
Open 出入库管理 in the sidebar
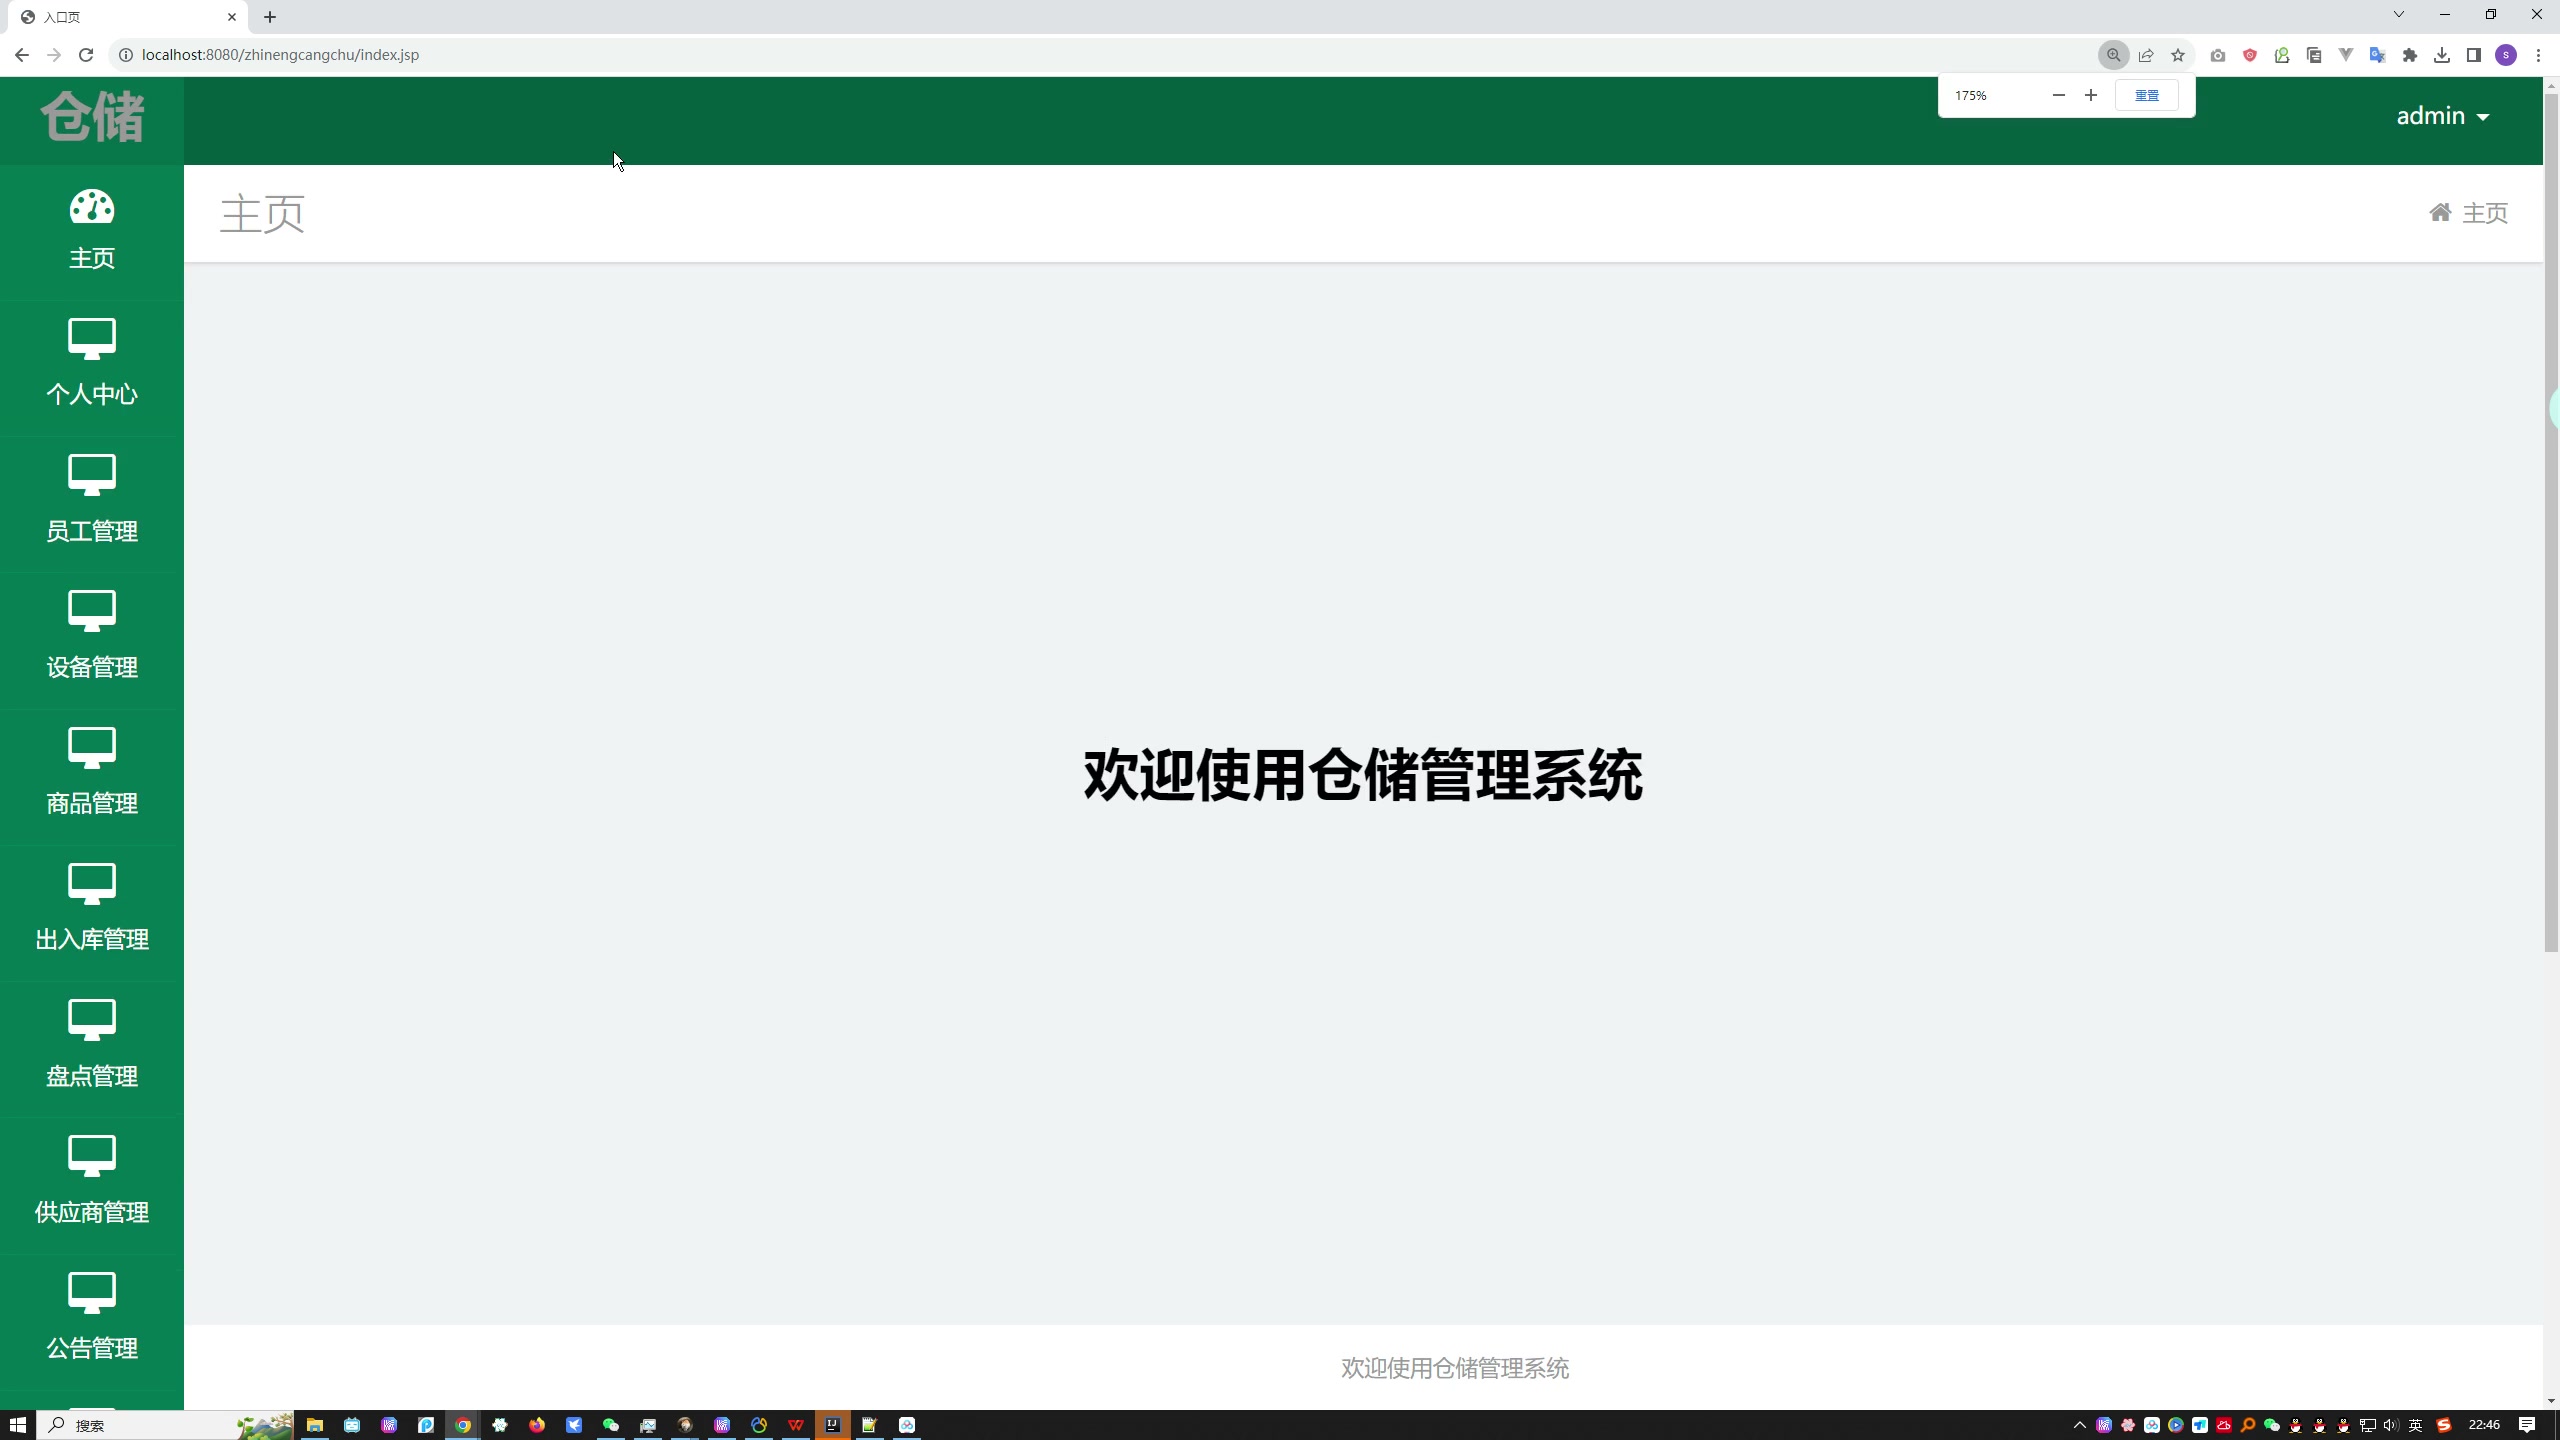[92, 909]
